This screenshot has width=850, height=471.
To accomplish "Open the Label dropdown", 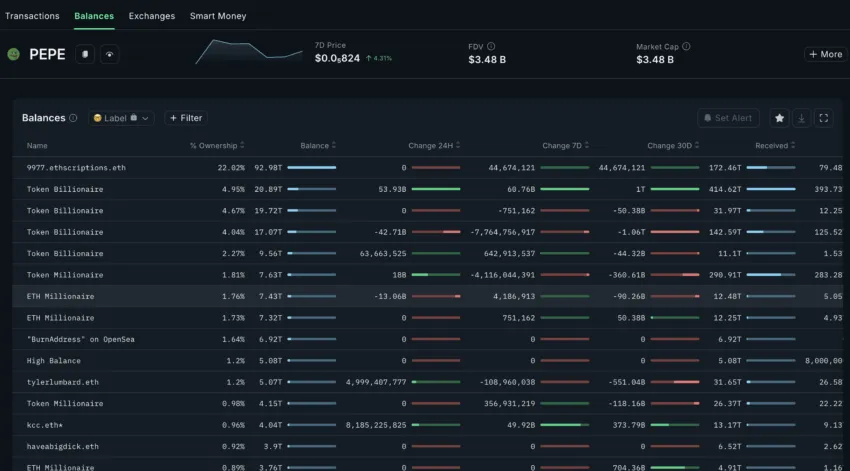I will click(x=121, y=118).
